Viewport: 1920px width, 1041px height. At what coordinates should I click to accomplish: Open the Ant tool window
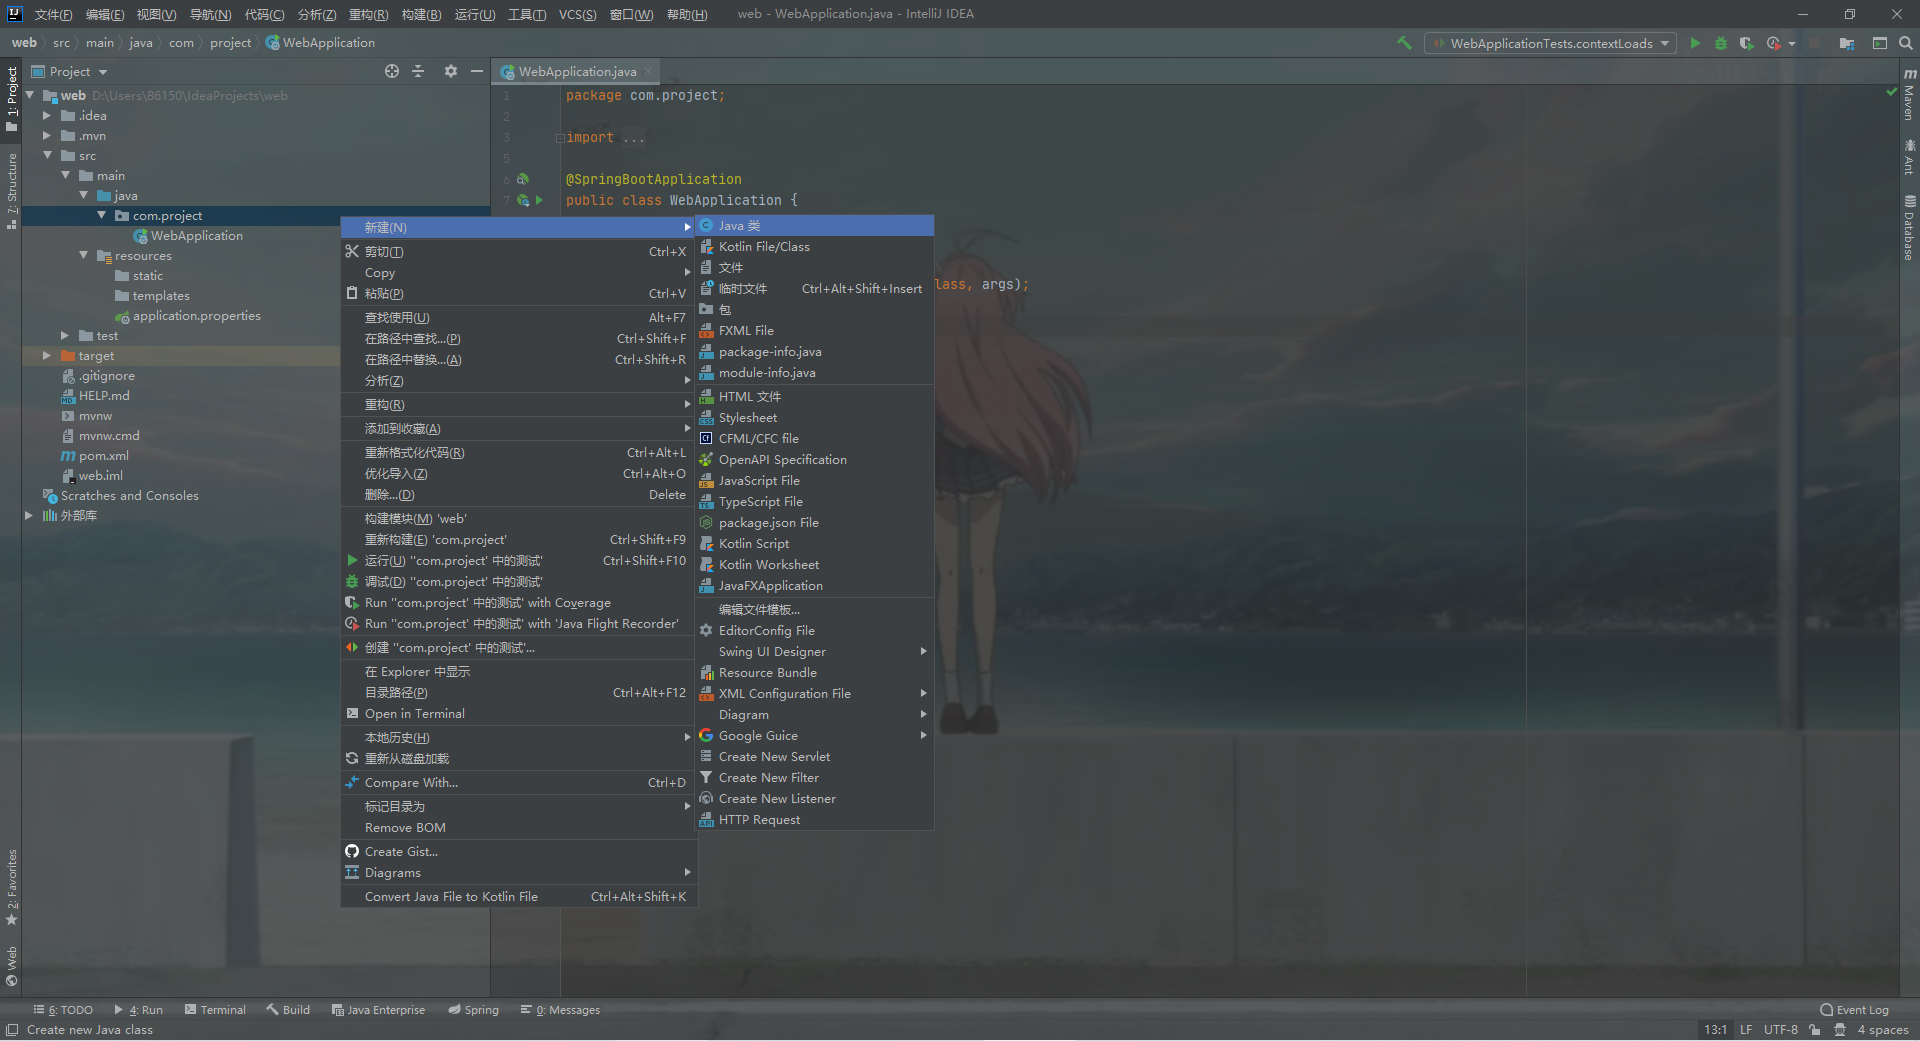(1909, 156)
